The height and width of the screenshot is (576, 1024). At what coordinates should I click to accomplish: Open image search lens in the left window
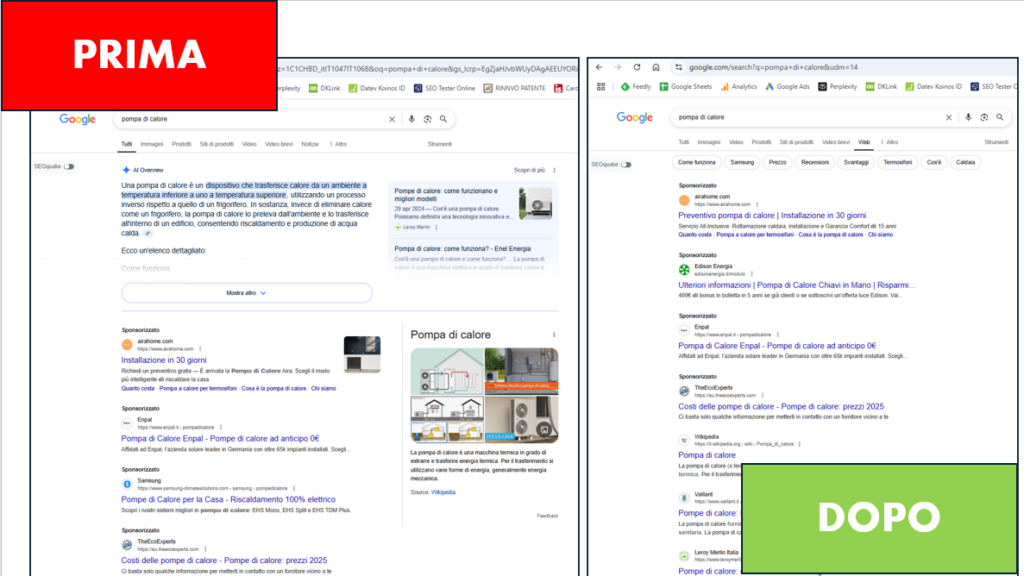click(428, 120)
